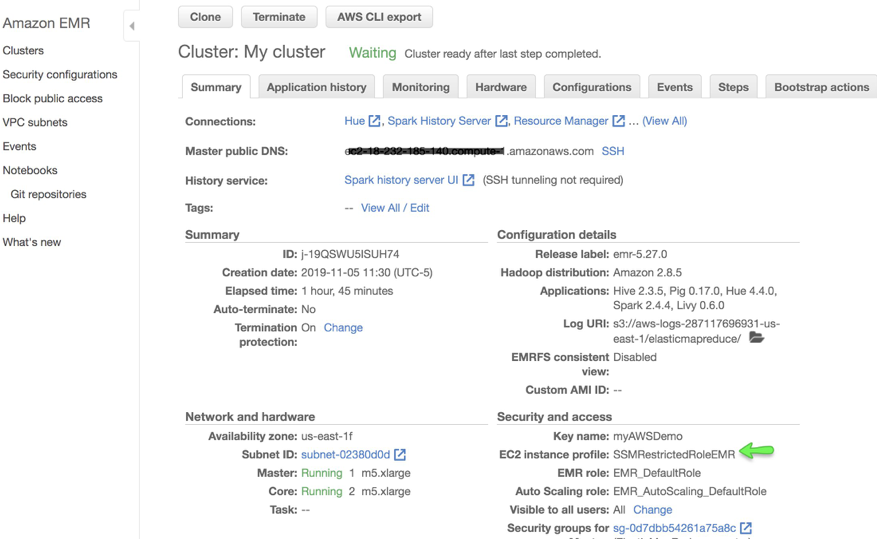Open the subnet-02380d0d external link icon
Image resolution: width=877 pixels, height=539 pixels.
[x=399, y=455]
